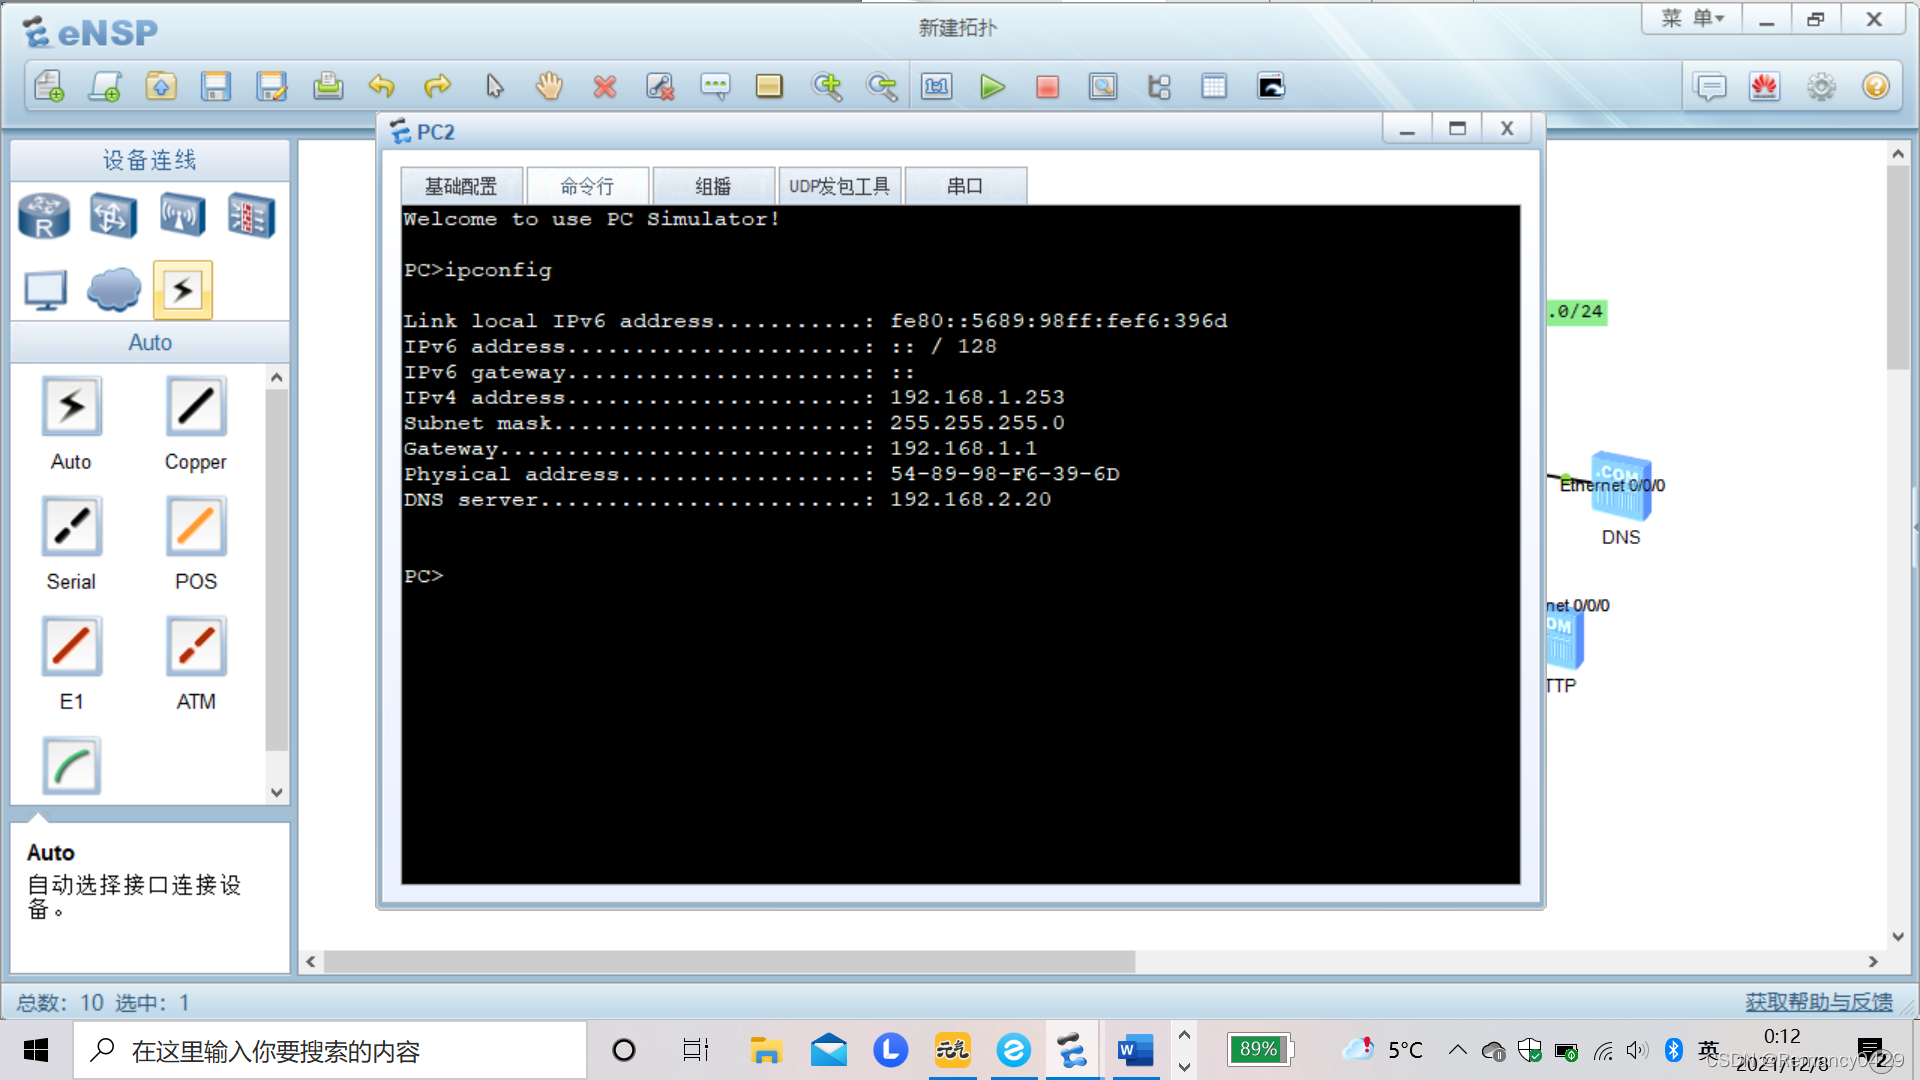The width and height of the screenshot is (1920, 1080).
Task: Click the zoom in magnifier icon
Action: [x=827, y=87]
